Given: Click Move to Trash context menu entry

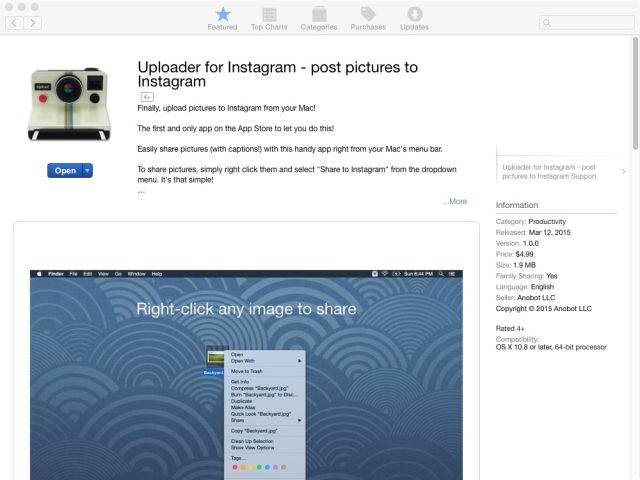Looking at the screenshot, I should point(247,371).
